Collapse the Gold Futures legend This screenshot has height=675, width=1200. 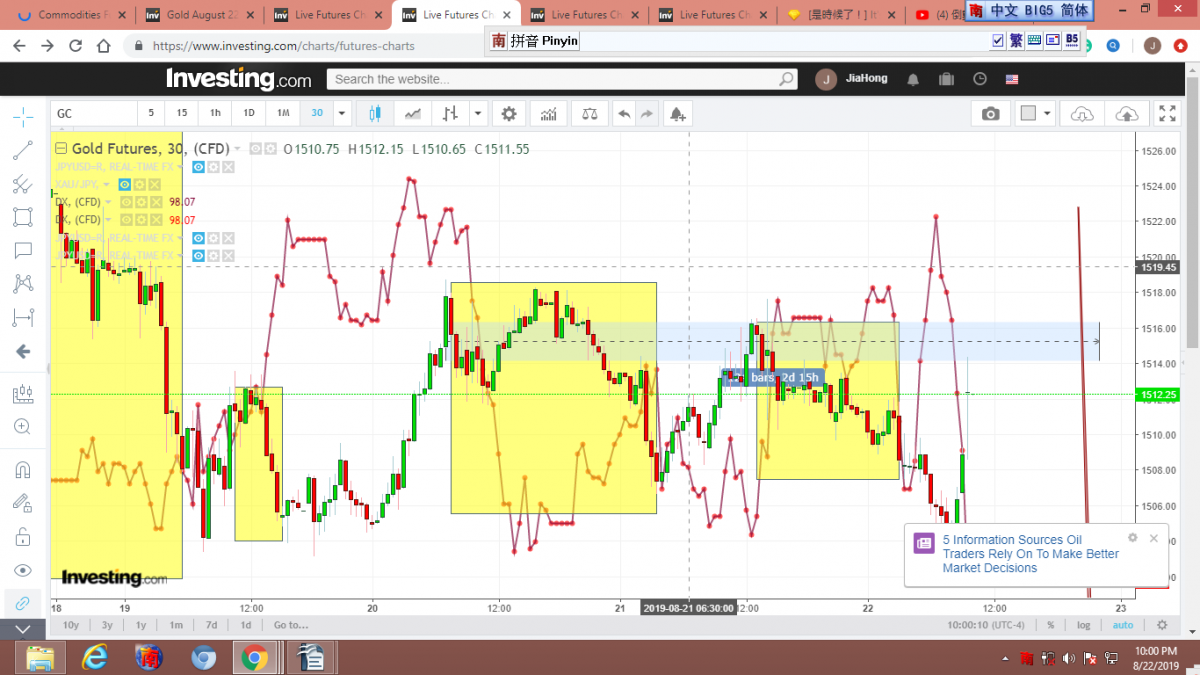tap(60, 149)
